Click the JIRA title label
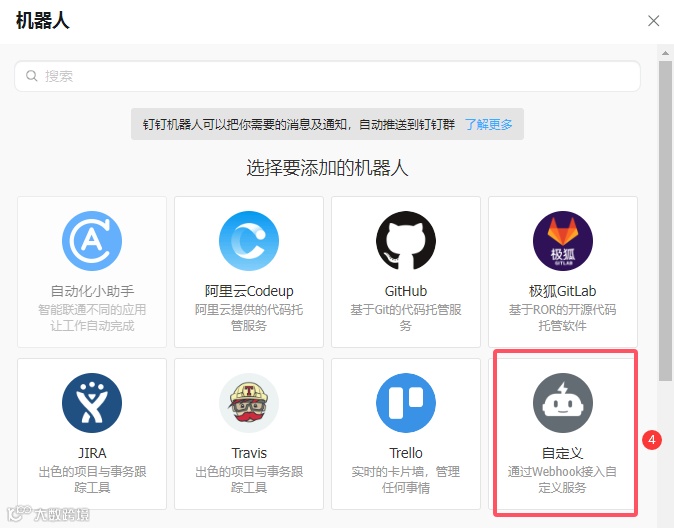The image size is (674, 528). (x=92, y=453)
